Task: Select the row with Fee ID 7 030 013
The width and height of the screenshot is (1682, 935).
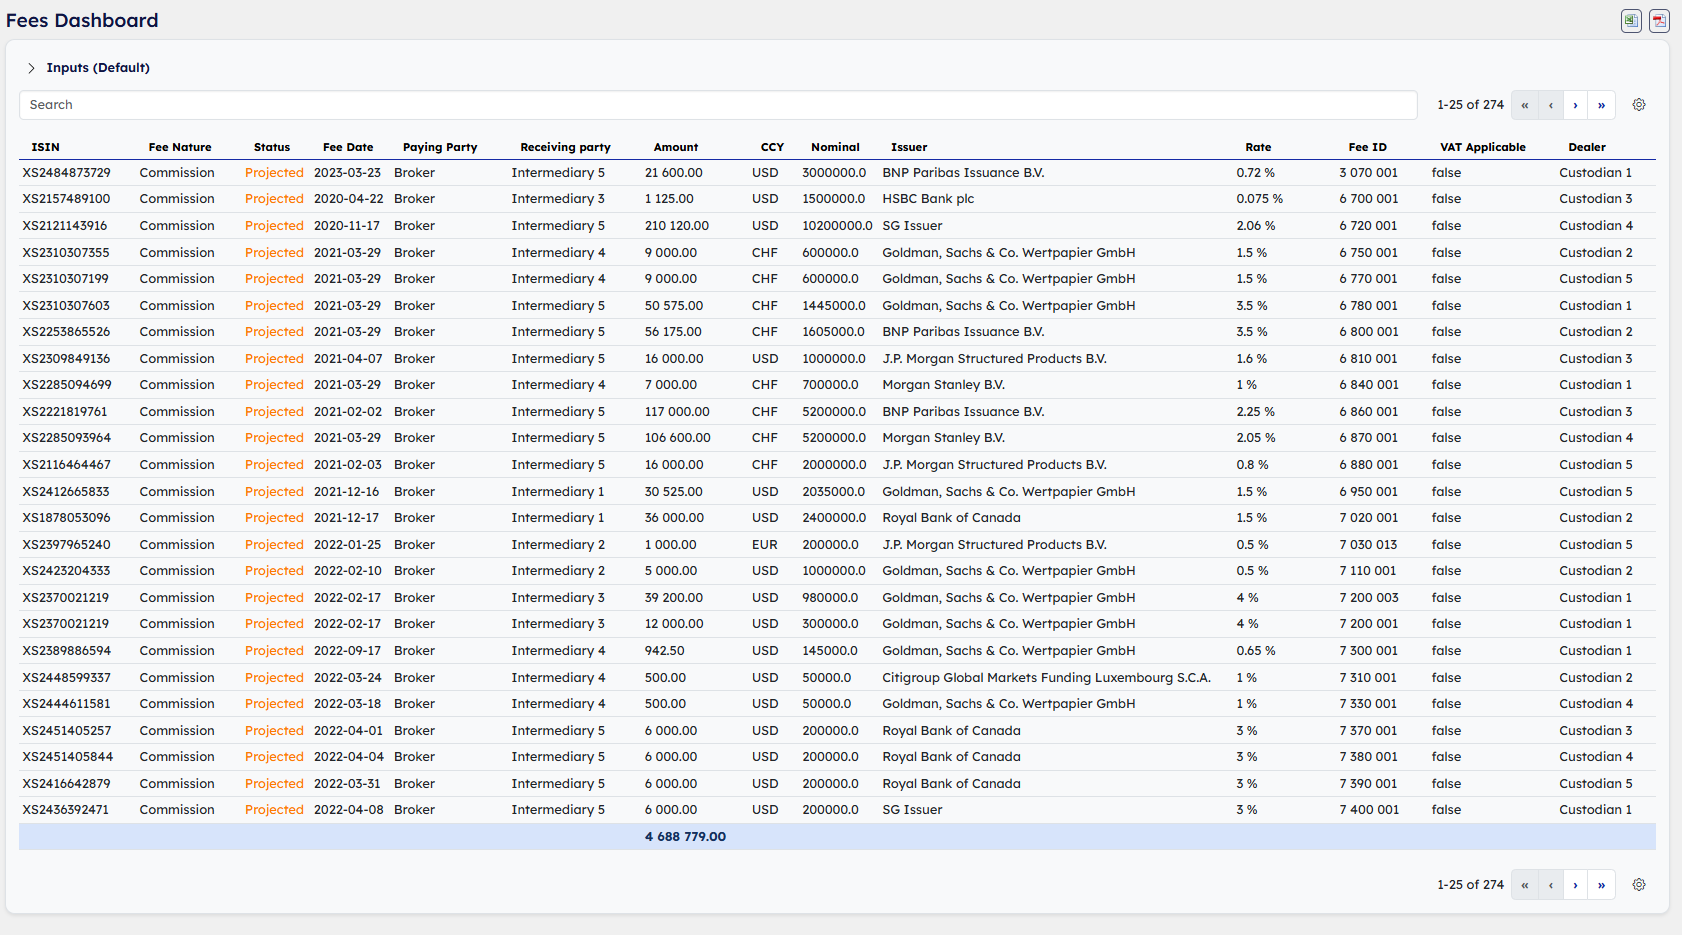Action: pyautogui.click(x=1368, y=545)
